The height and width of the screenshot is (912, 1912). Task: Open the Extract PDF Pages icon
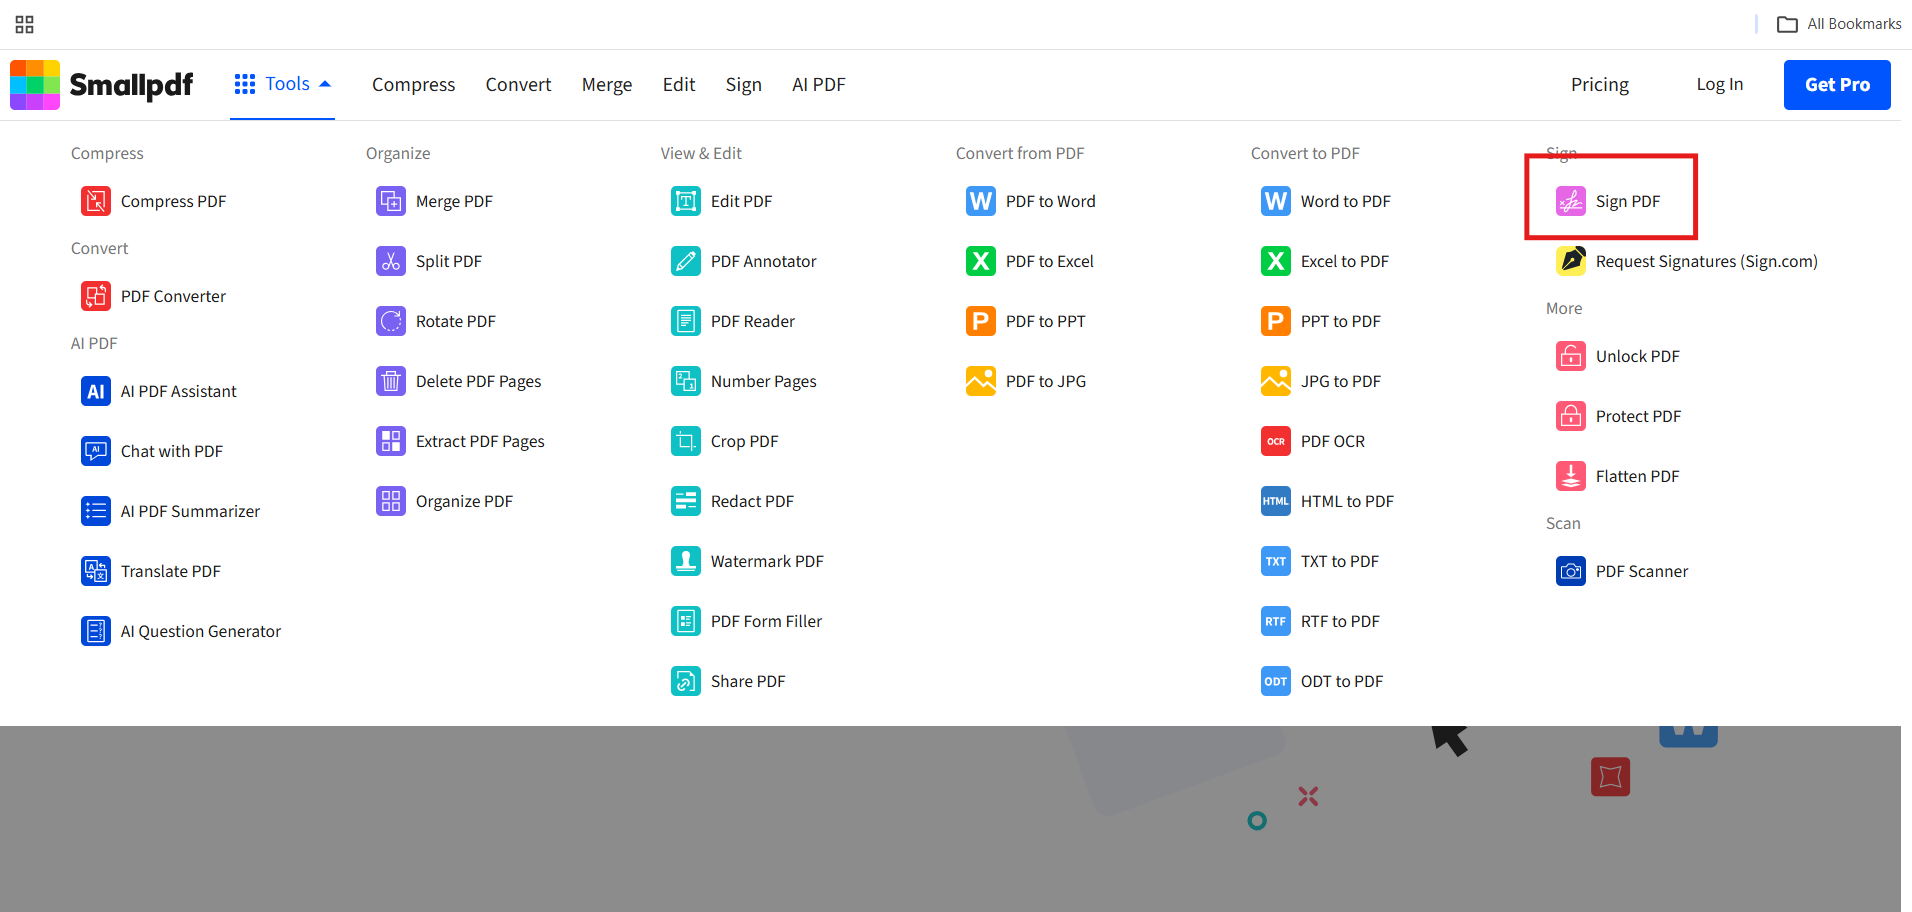[391, 441]
